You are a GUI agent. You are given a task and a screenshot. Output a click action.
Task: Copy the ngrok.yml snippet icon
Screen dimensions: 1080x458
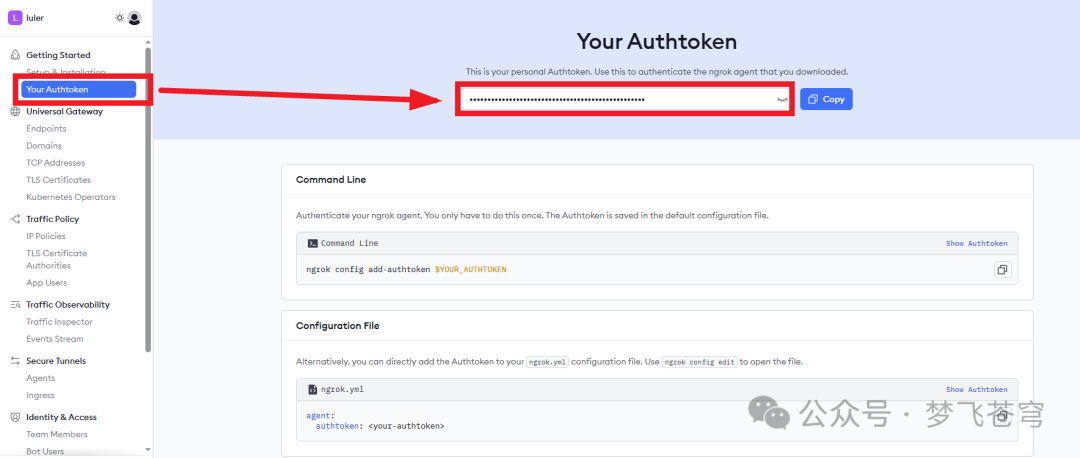(x=1002, y=416)
